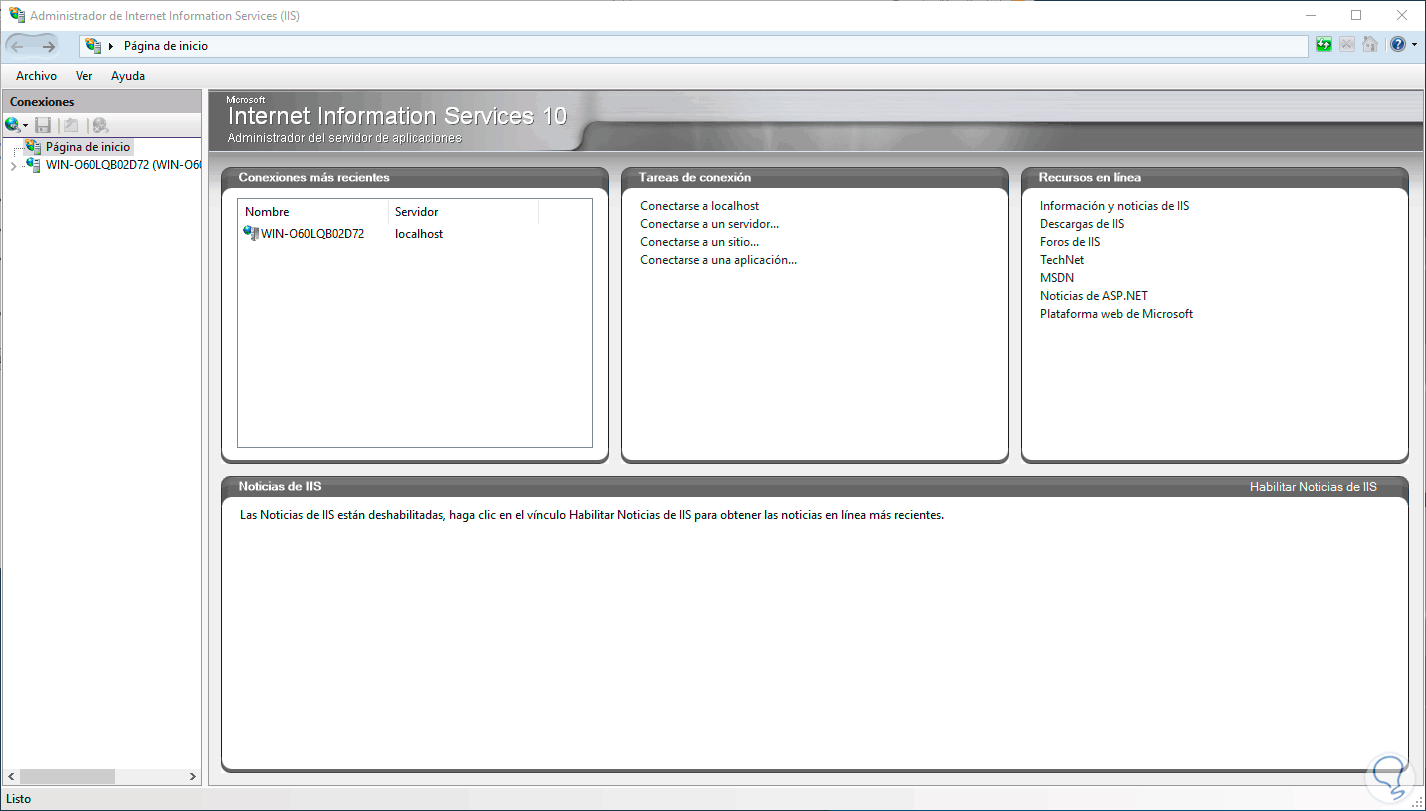Close the IIS Manager window
1426x811 pixels.
tap(1402, 16)
